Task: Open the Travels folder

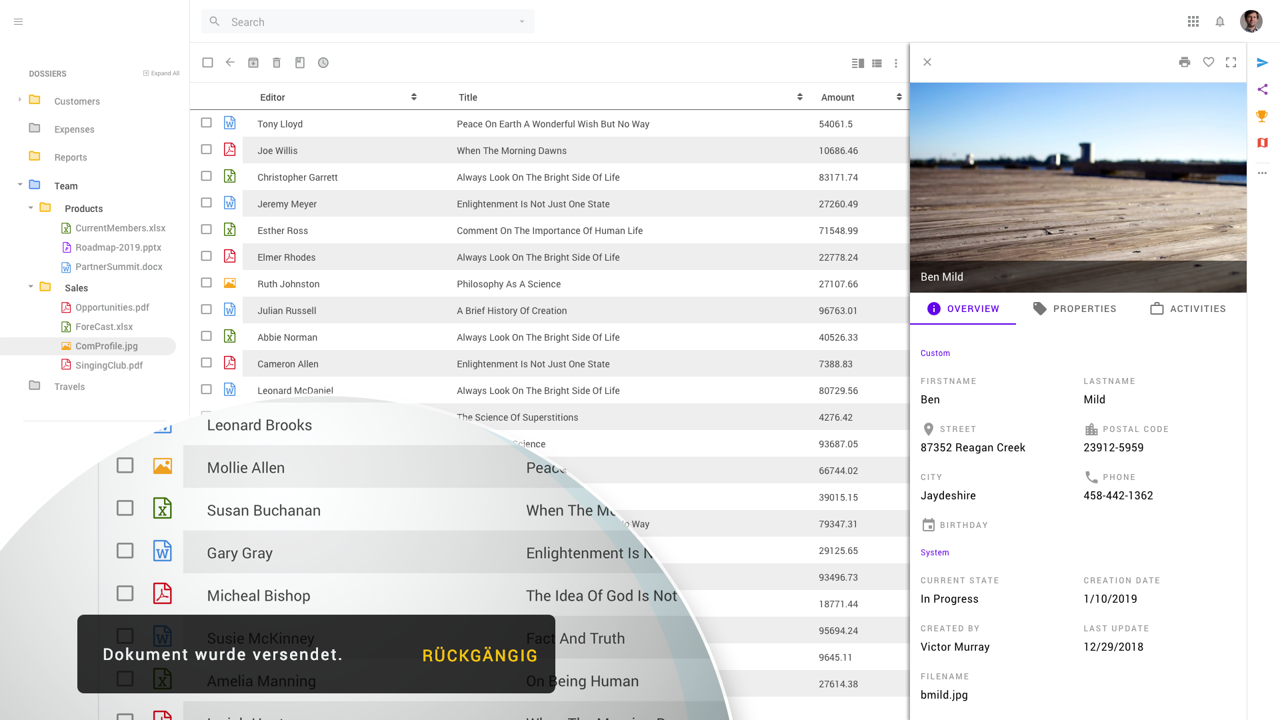Action: click(x=69, y=386)
